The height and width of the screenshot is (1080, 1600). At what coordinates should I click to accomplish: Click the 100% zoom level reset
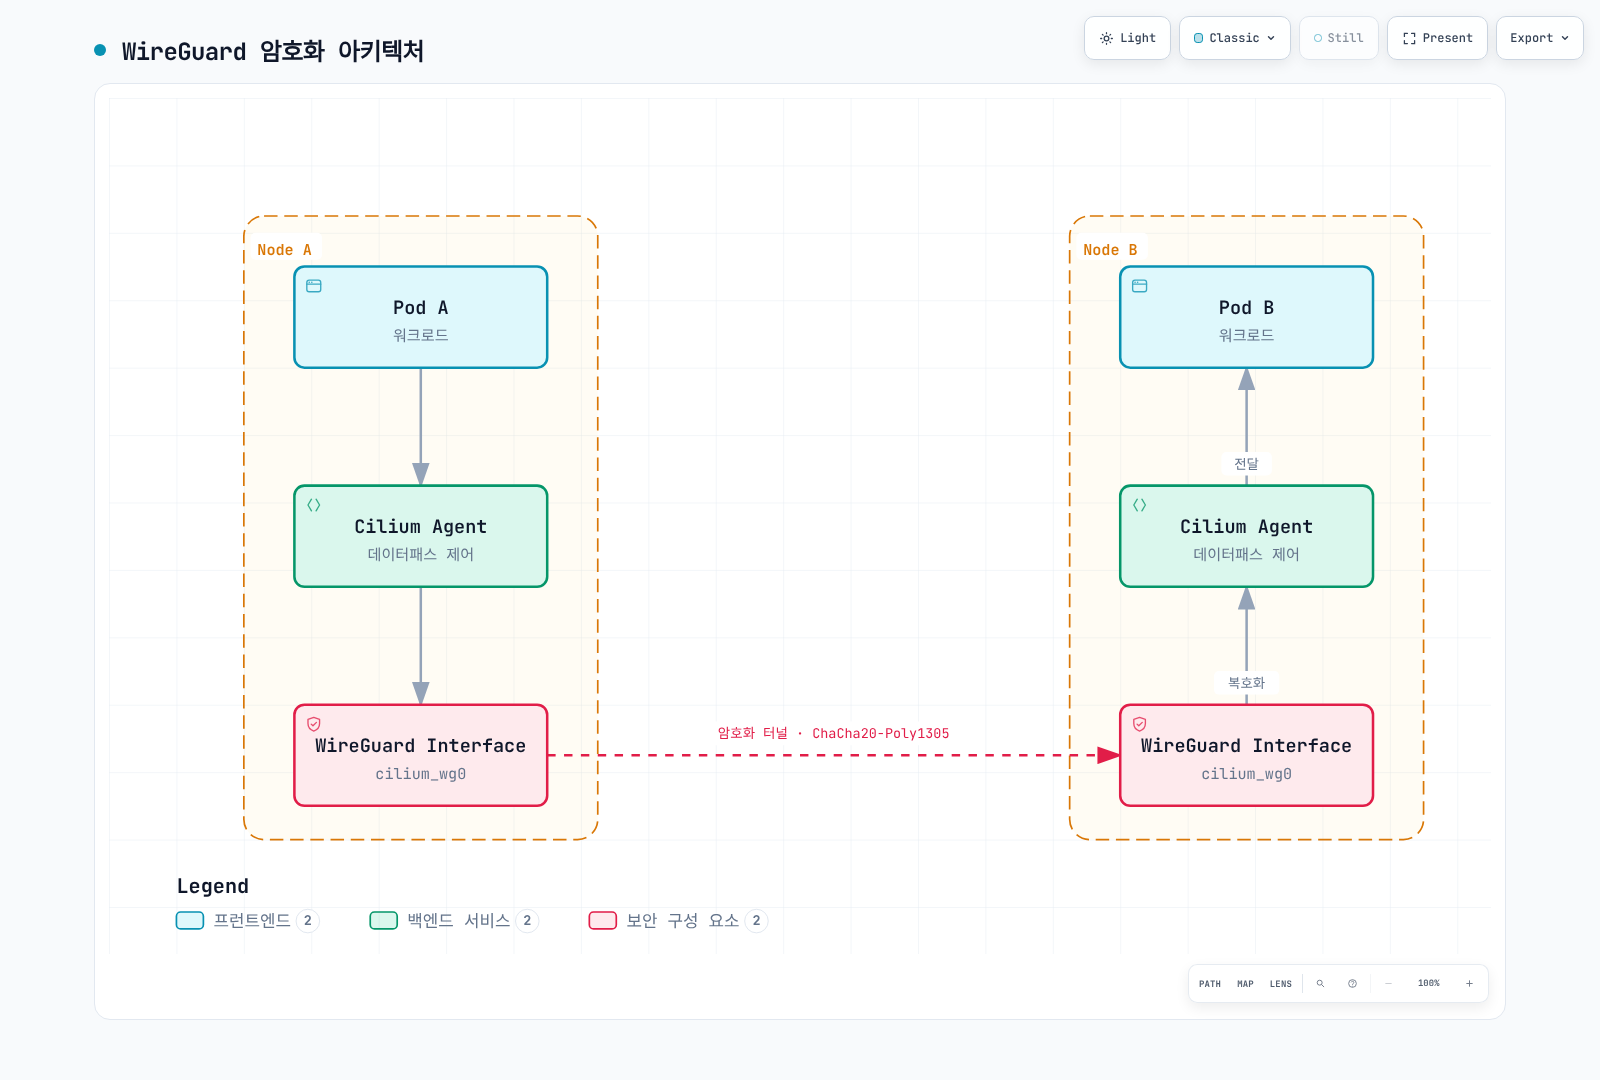tap(1429, 984)
